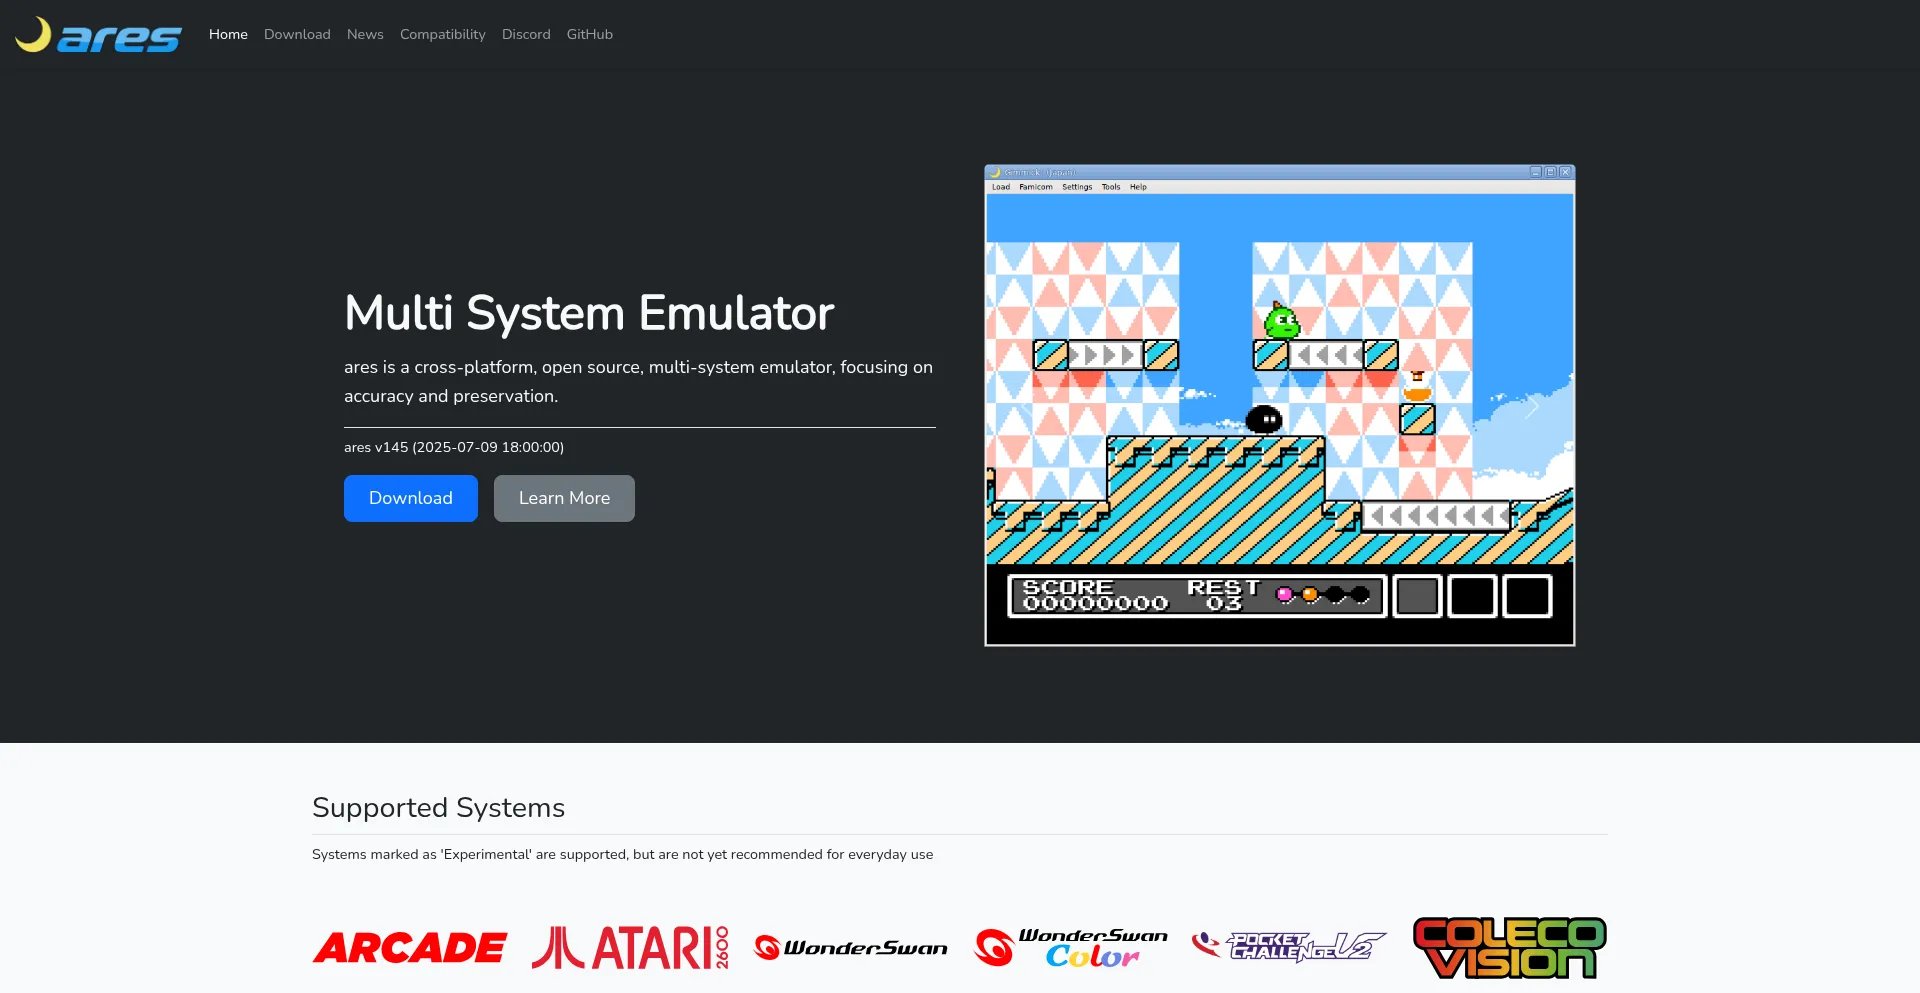Go to the News page
The image size is (1920, 993).
pyautogui.click(x=365, y=34)
